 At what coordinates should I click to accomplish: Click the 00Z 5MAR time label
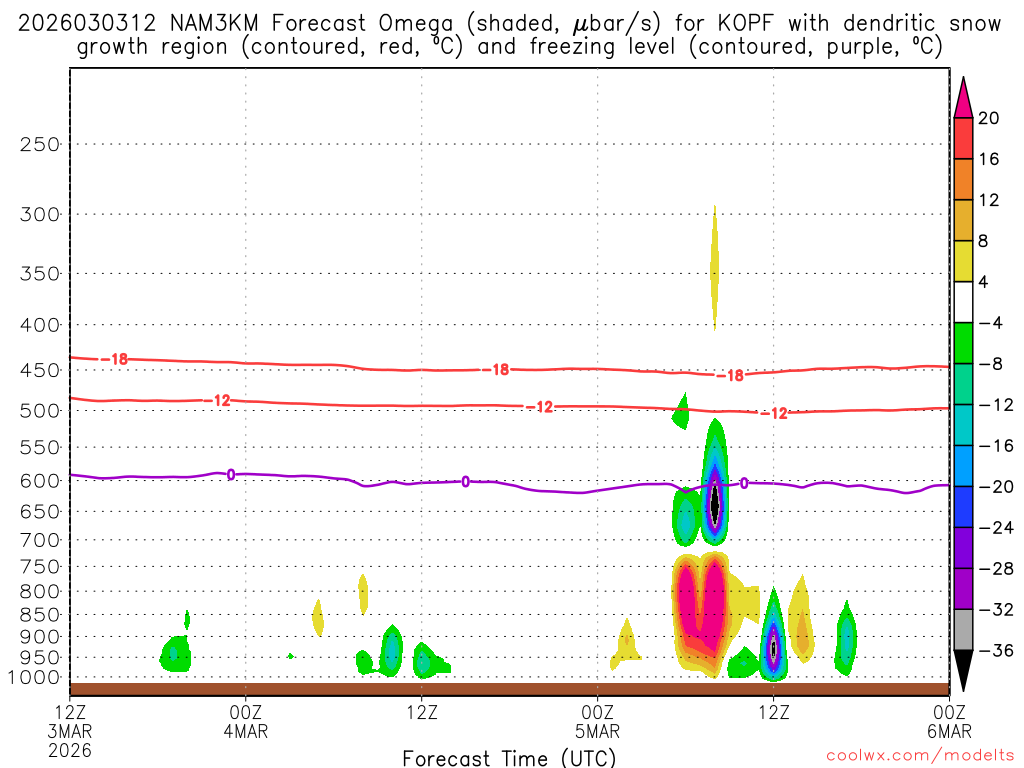click(x=598, y=722)
